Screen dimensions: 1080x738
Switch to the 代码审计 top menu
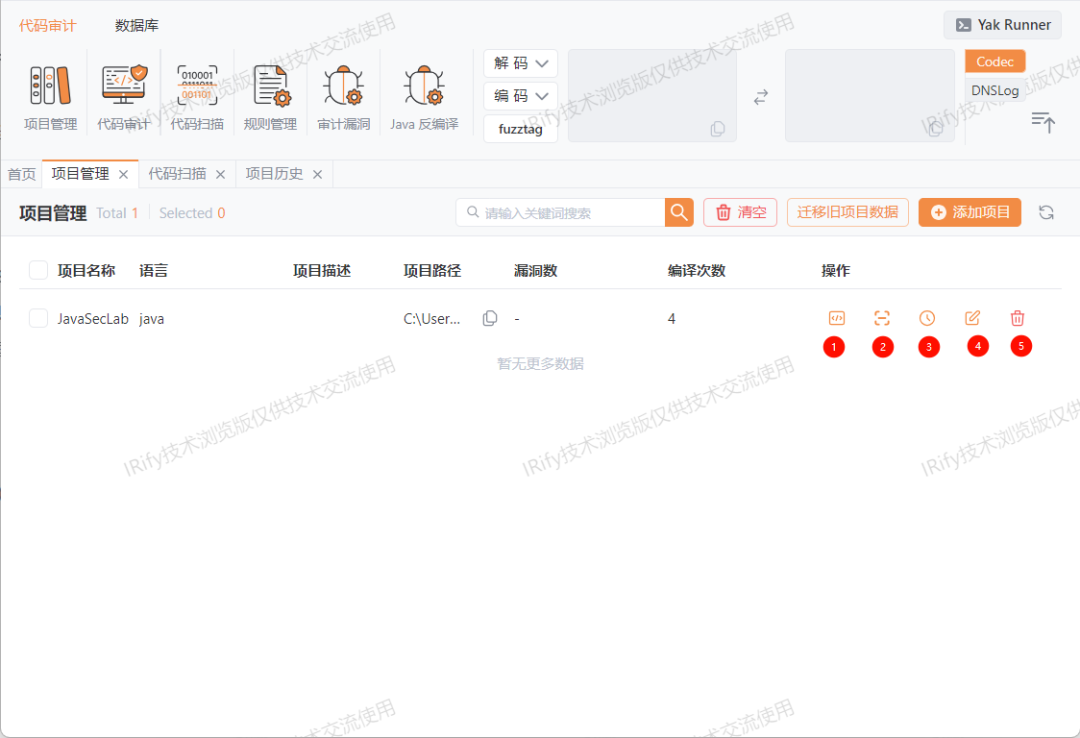click(48, 25)
